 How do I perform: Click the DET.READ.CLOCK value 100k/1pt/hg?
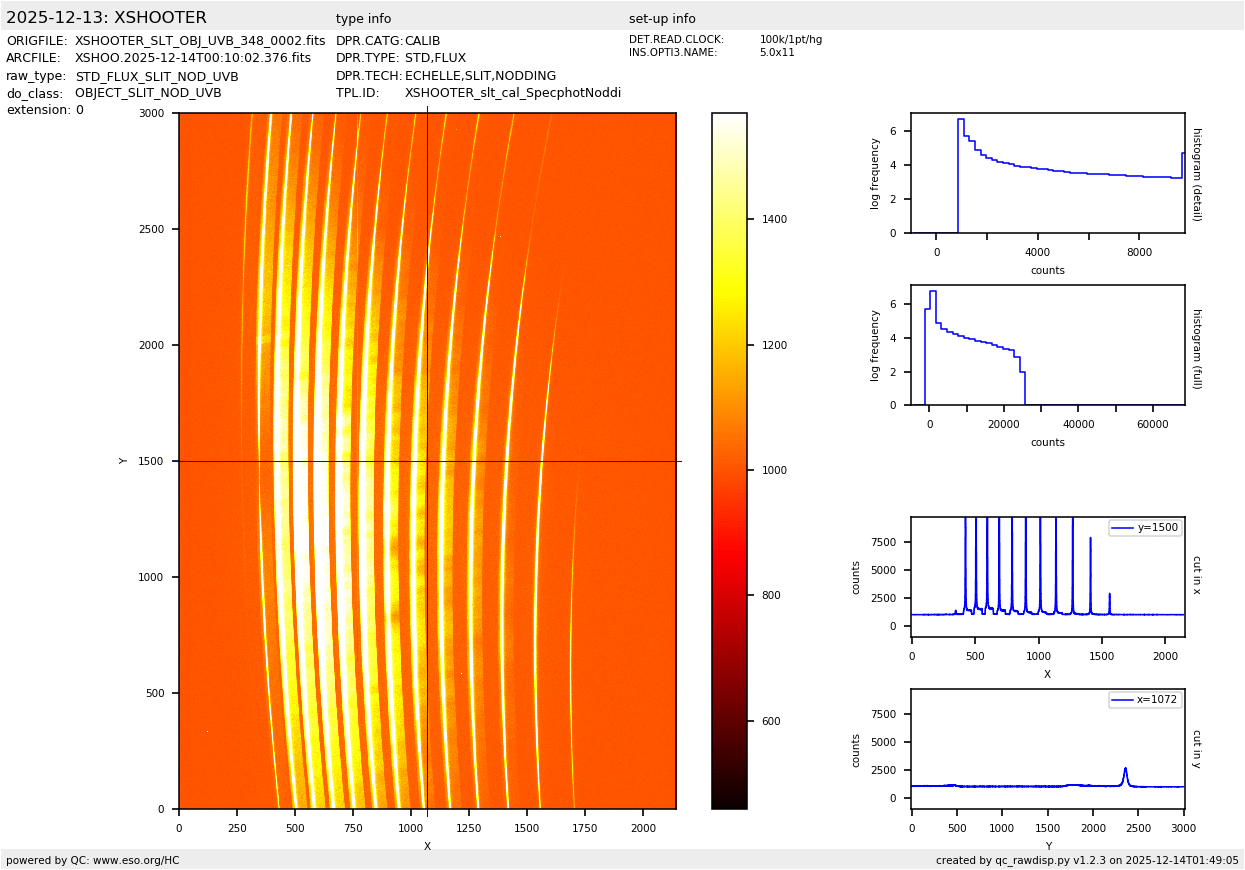tap(790, 40)
